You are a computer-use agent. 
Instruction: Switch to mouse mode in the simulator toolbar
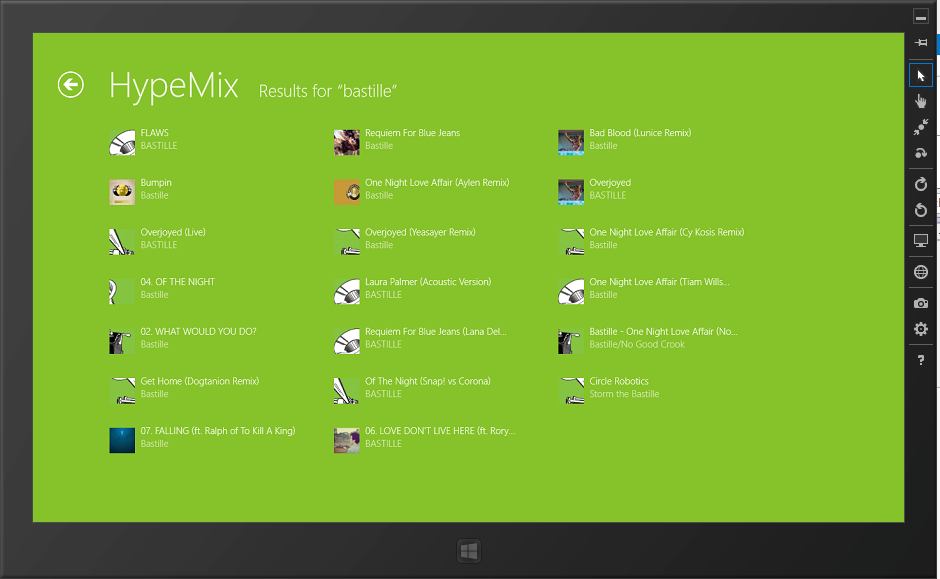pyautogui.click(x=921, y=75)
